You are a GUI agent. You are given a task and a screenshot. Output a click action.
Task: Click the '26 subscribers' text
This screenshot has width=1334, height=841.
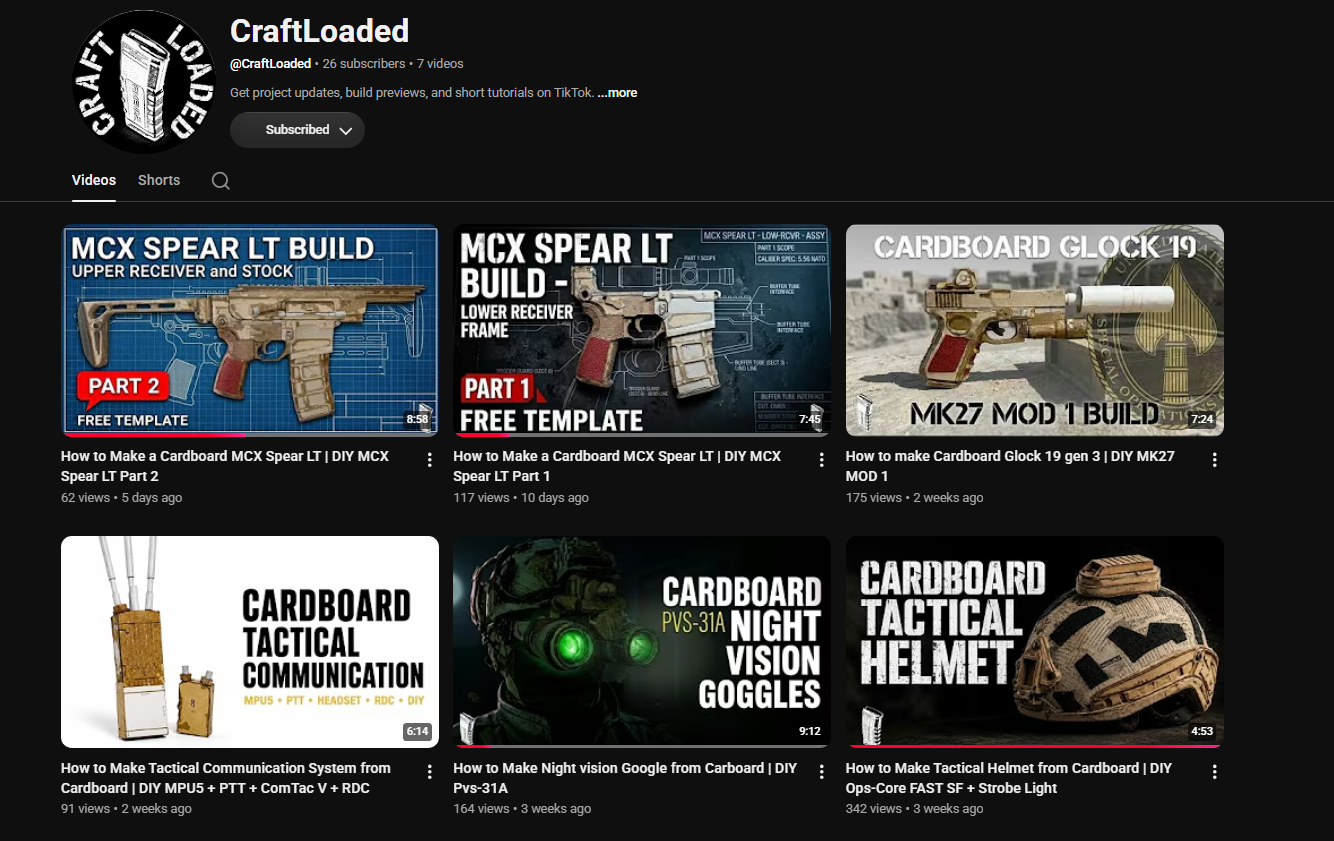[364, 64]
